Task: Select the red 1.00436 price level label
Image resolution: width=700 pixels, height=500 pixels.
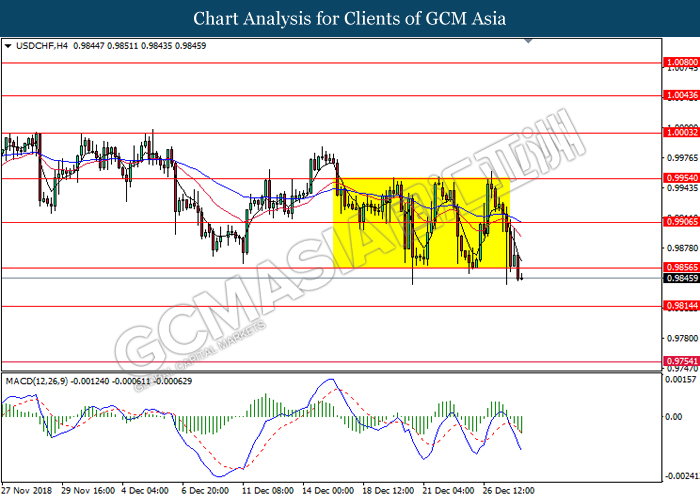Action: 682,95
